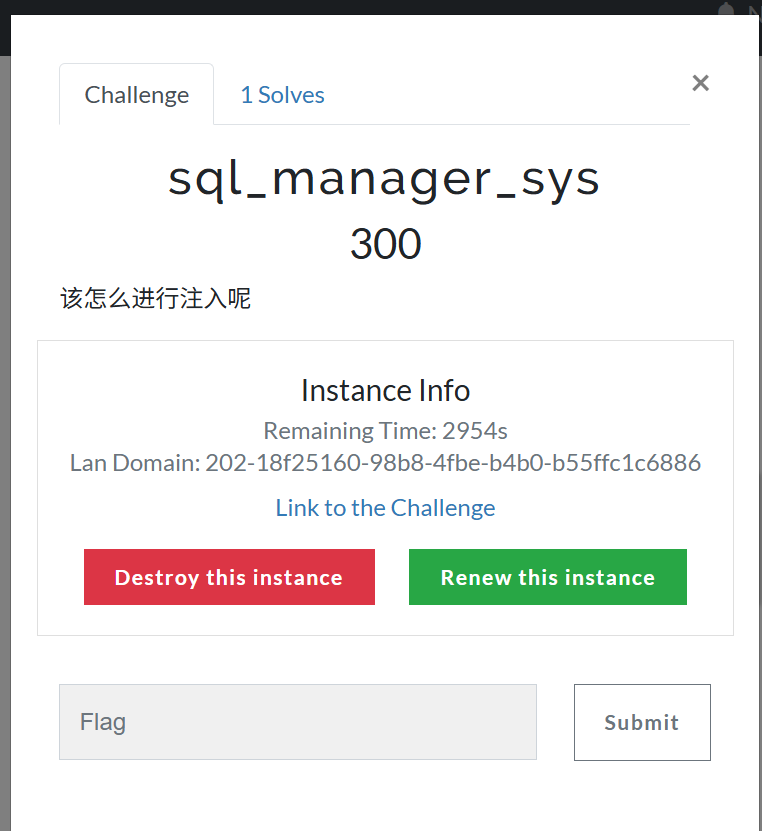The height and width of the screenshot is (831, 762).
Task: Switch to the Challenge tab
Action: pos(137,95)
